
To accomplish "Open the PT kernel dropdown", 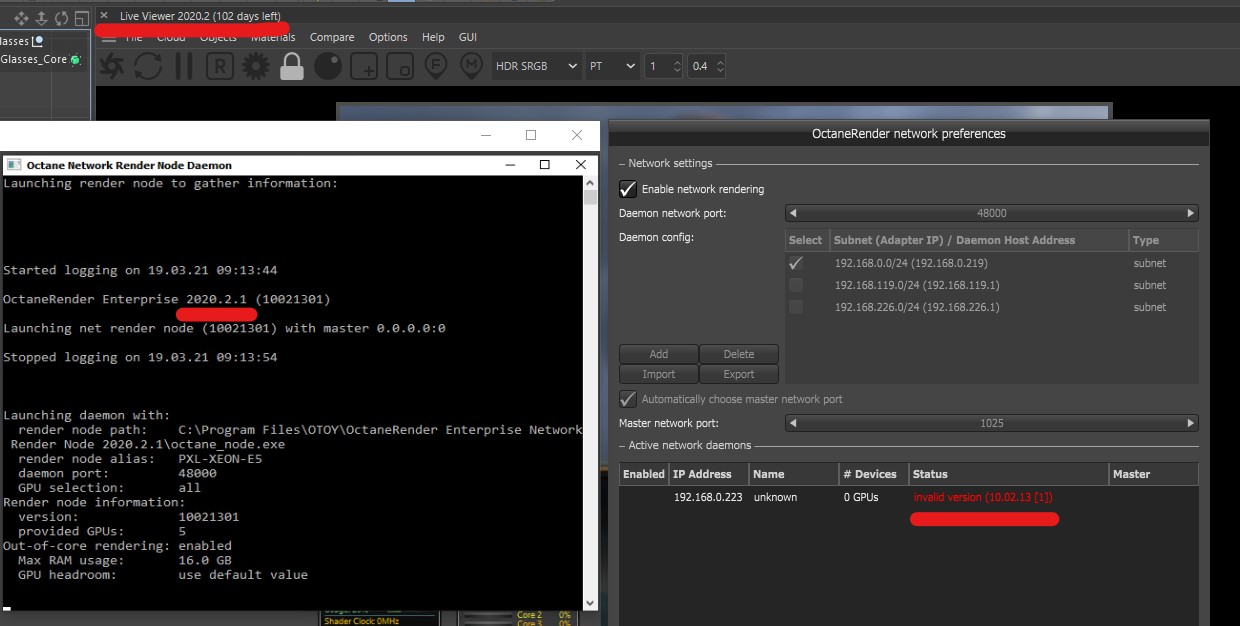I will 613,66.
